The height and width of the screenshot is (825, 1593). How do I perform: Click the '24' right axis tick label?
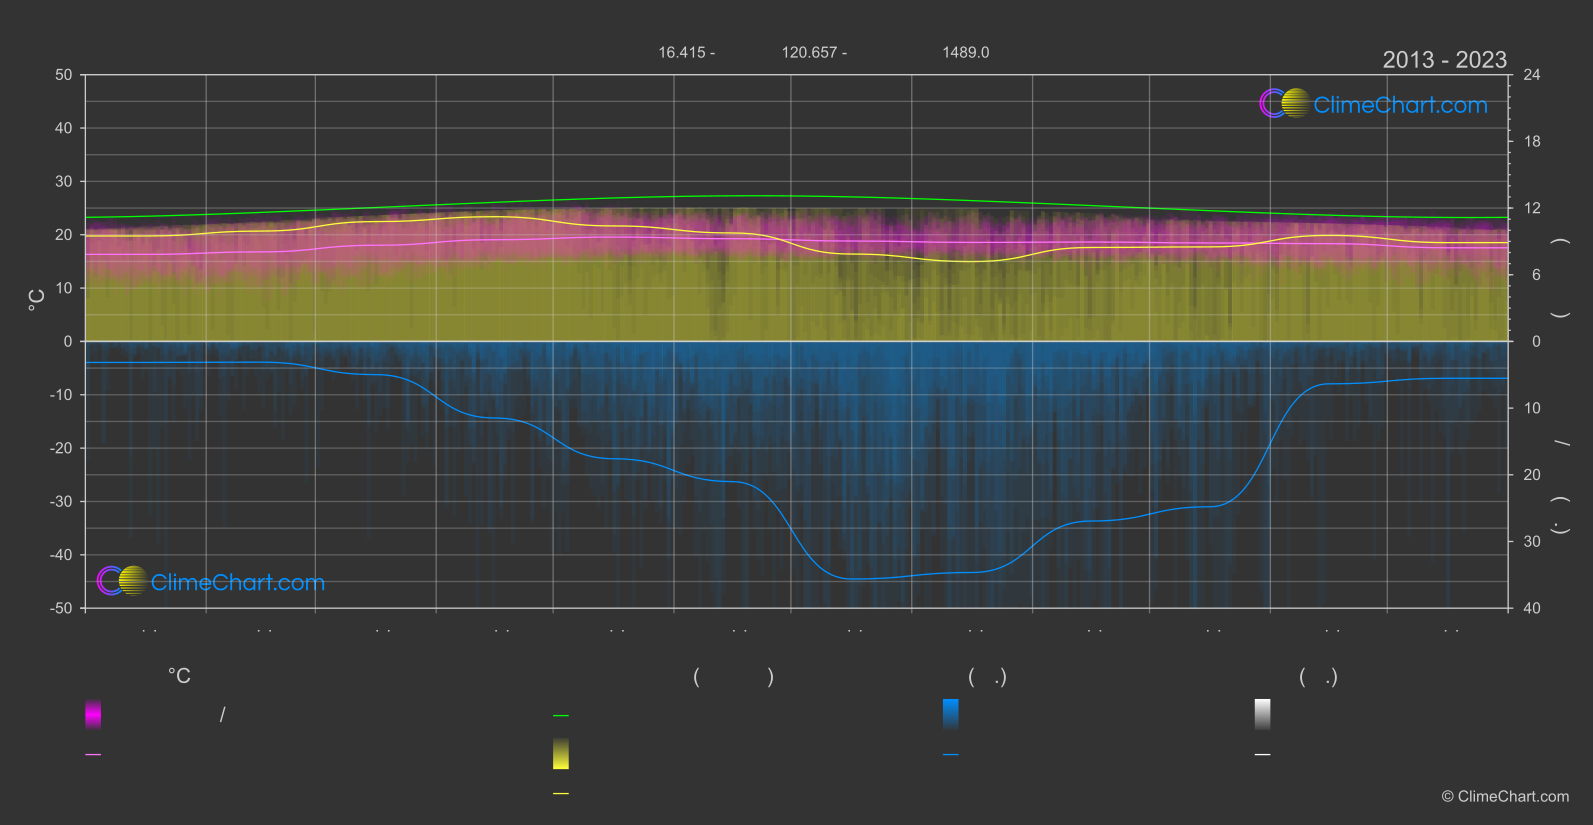pyautogui.click(x=1532, y=75)
